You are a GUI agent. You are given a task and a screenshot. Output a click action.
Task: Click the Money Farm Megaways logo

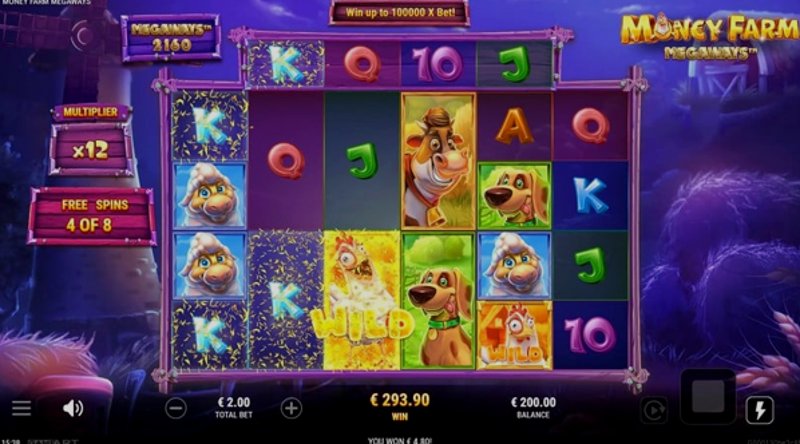pos(709,36)
